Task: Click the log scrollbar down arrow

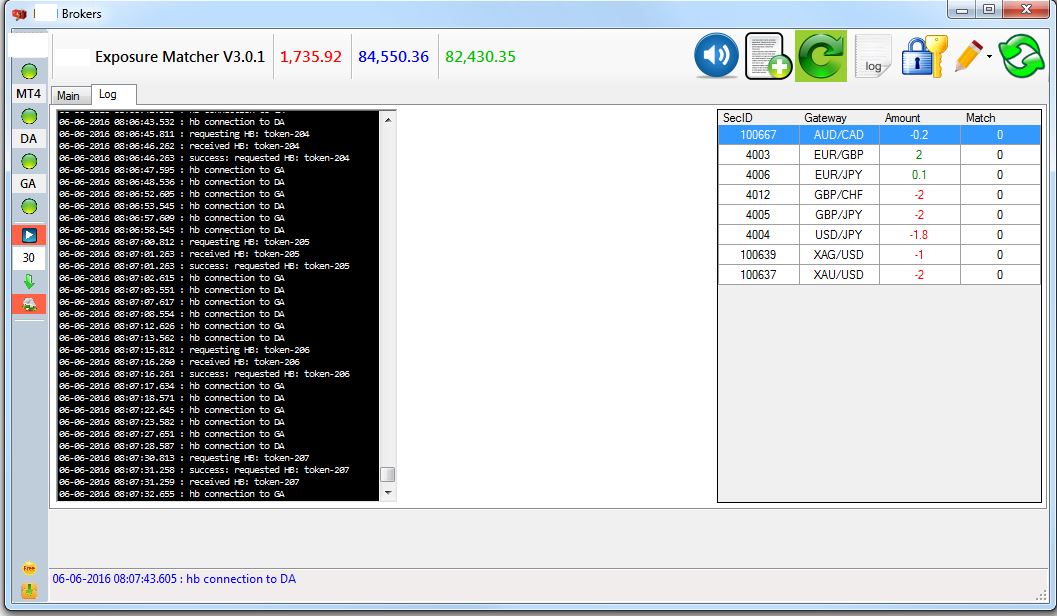Action: point(388,493)
